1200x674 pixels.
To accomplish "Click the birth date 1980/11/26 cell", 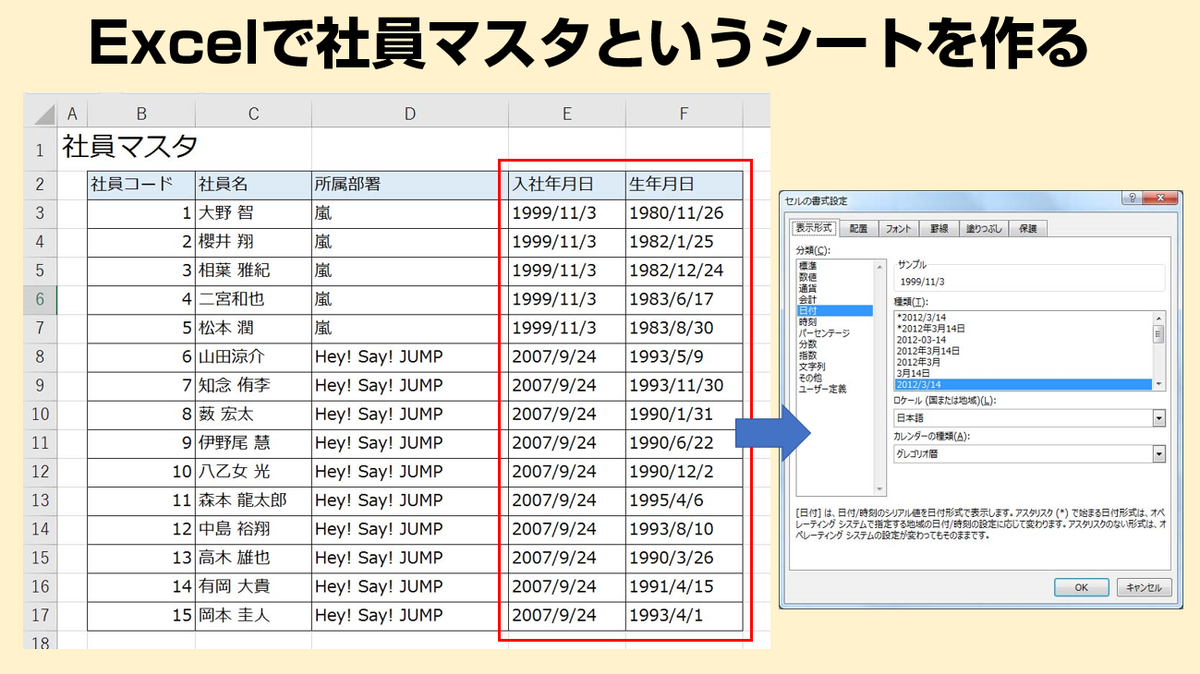I will (684, 213).
